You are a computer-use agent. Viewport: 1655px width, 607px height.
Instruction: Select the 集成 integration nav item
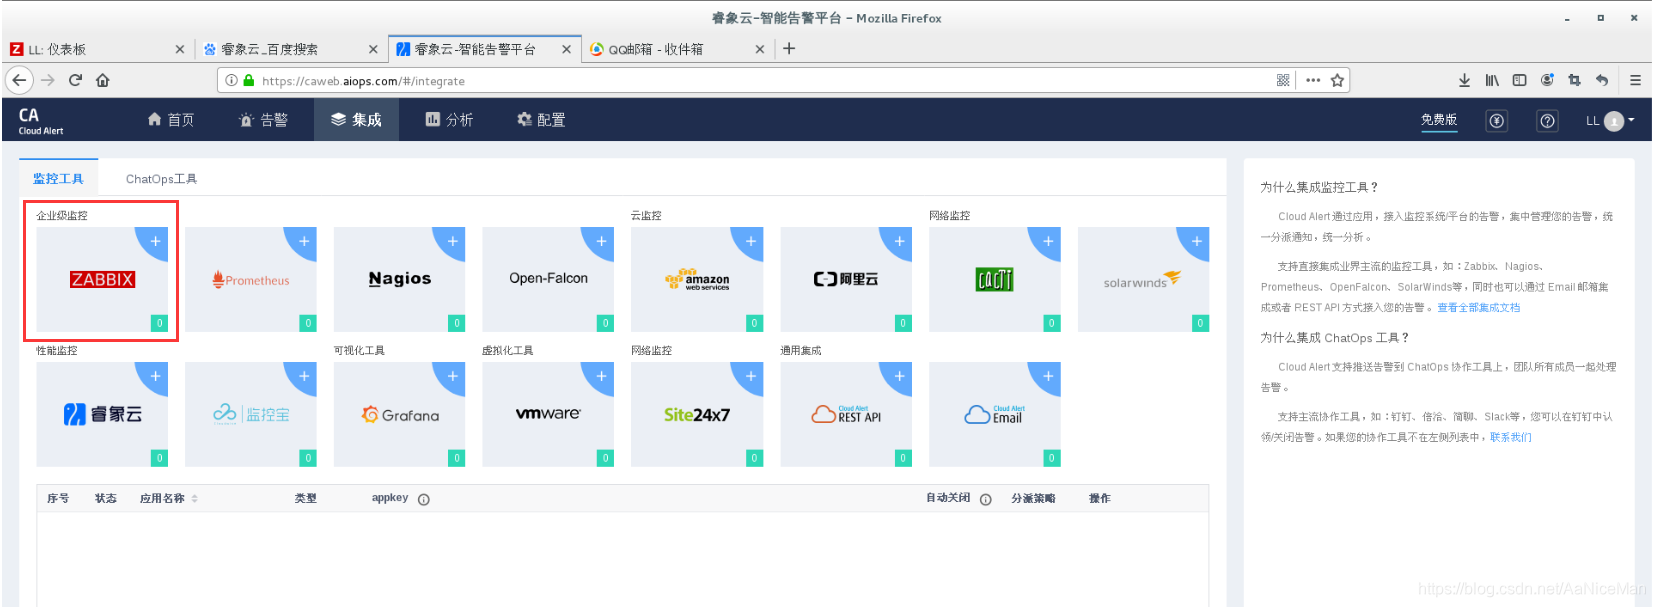(x=357, y=120)
